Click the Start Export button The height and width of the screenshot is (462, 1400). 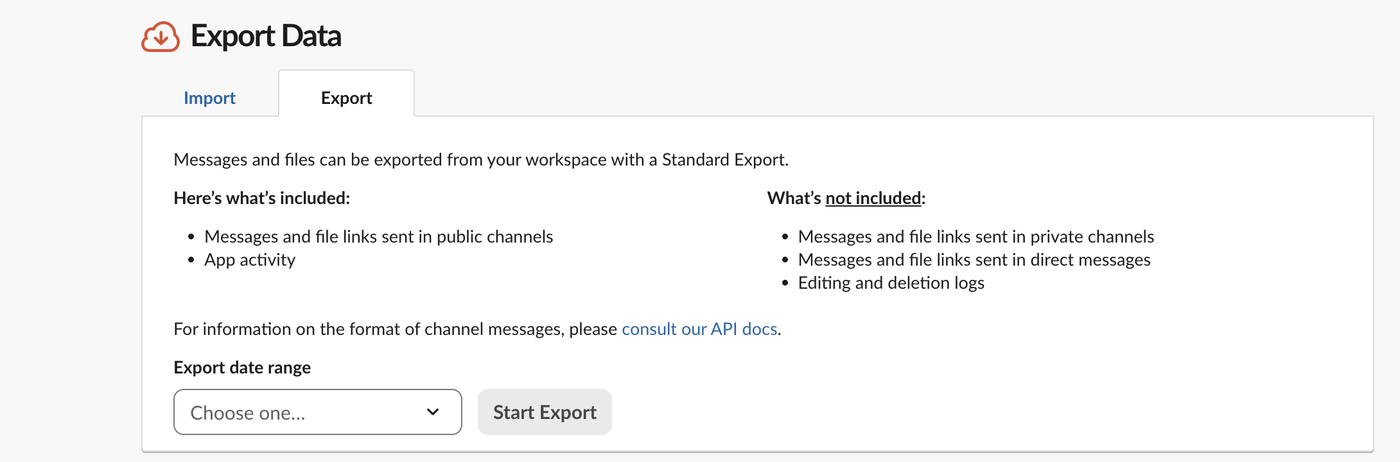pos(545,412)
